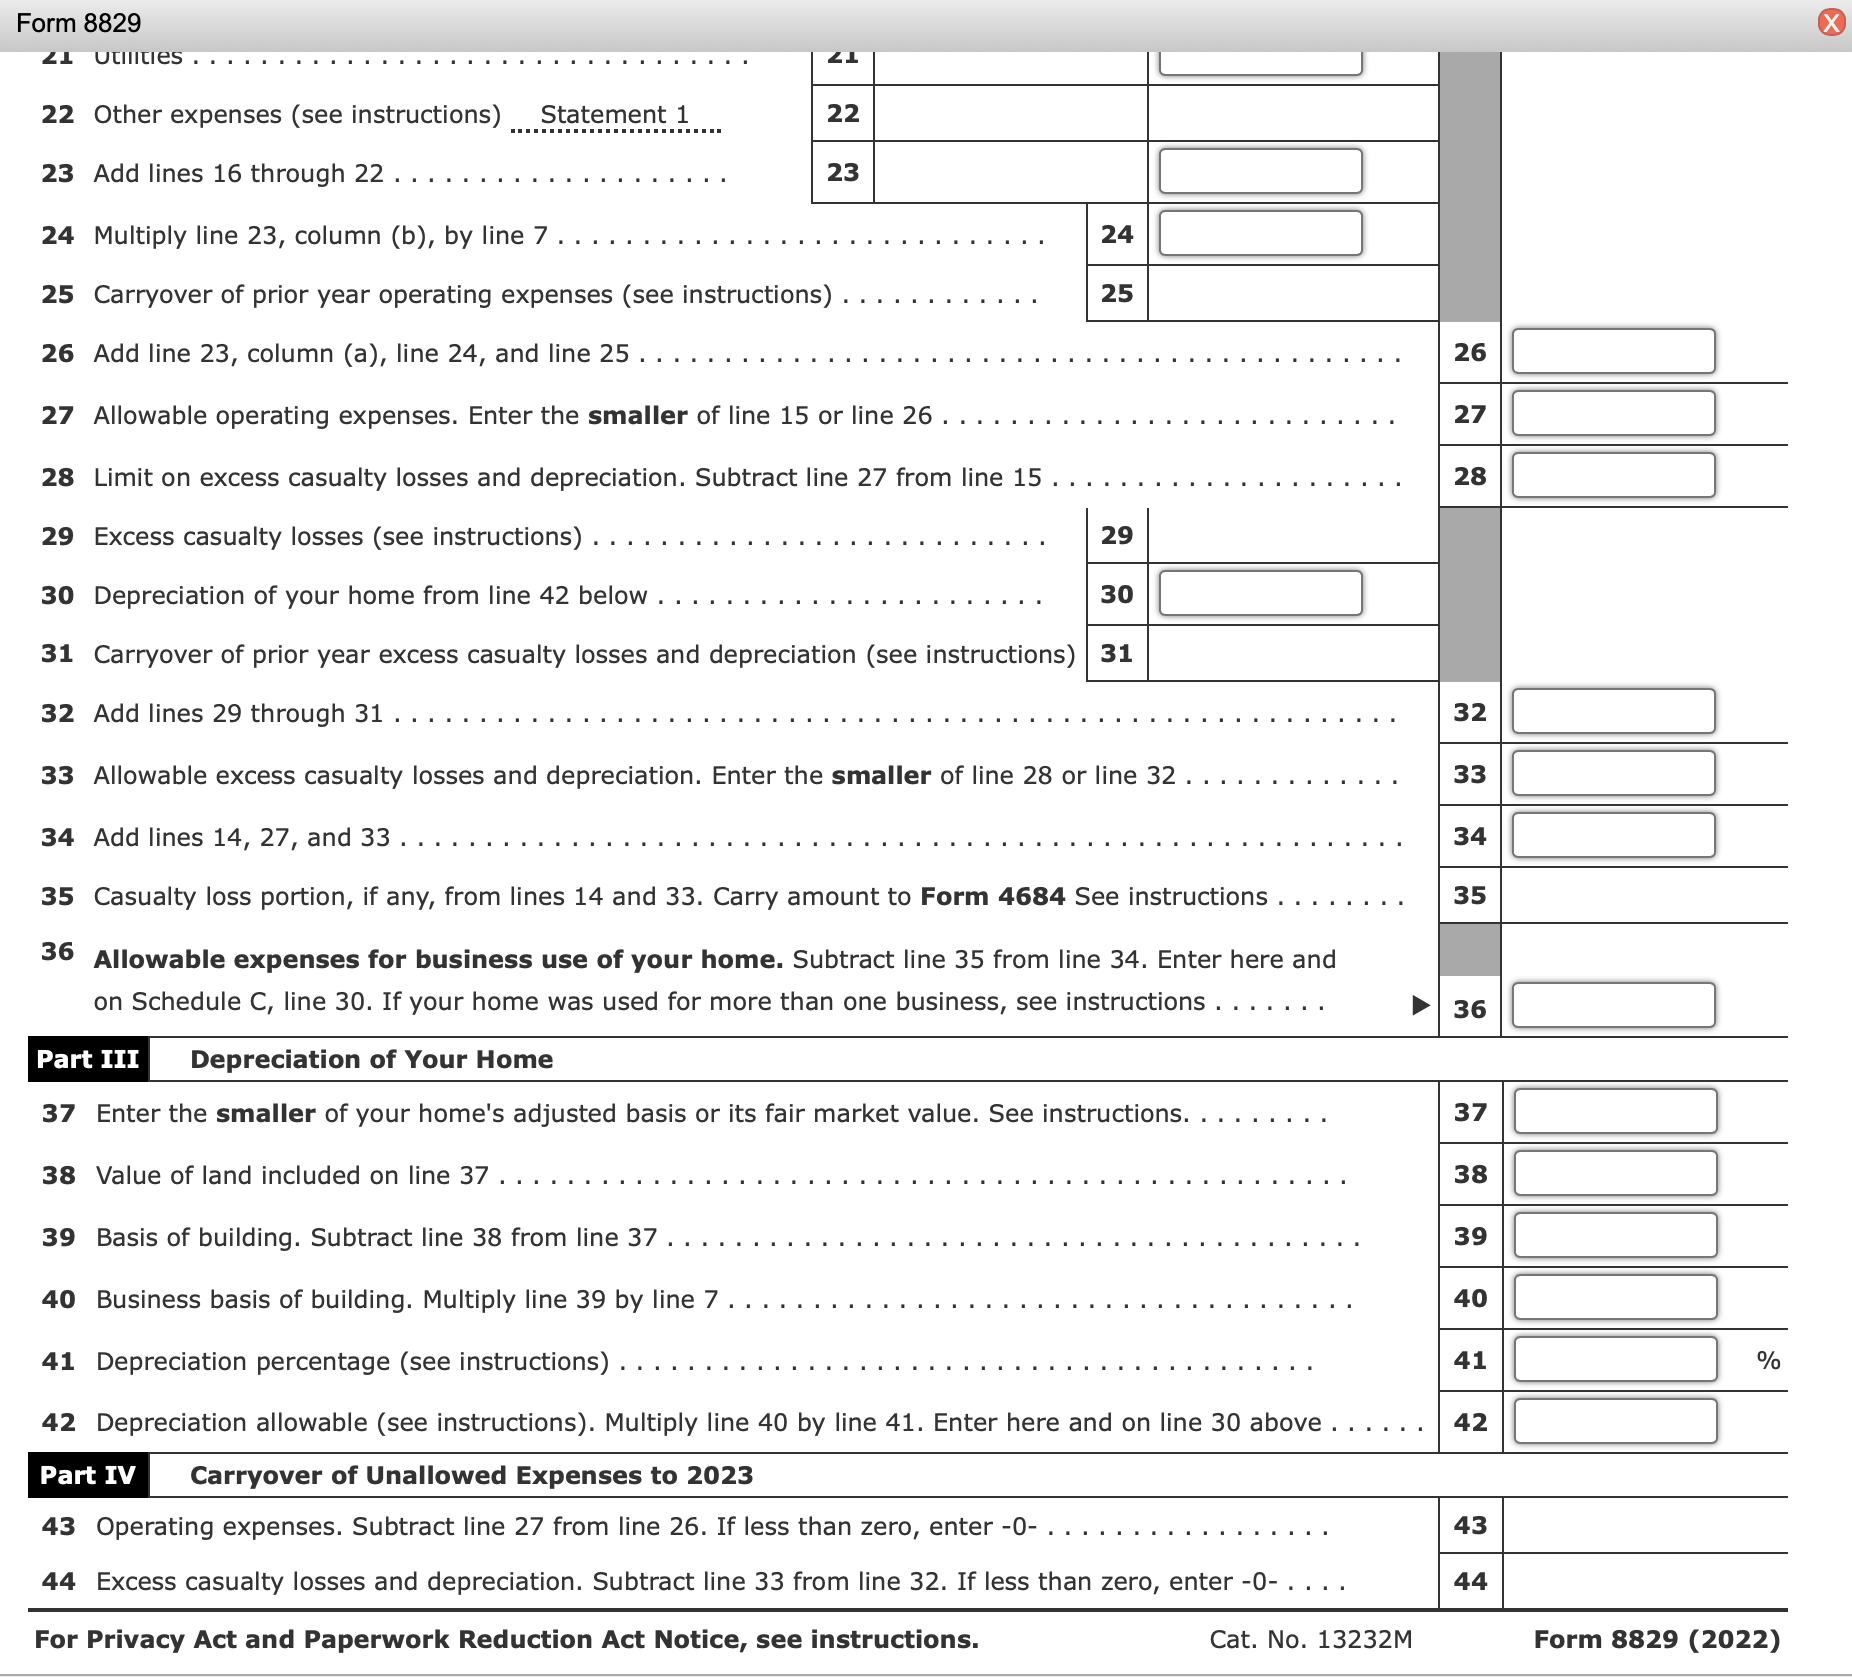Click the line 31 carryover cell

tap(1293, 653)
